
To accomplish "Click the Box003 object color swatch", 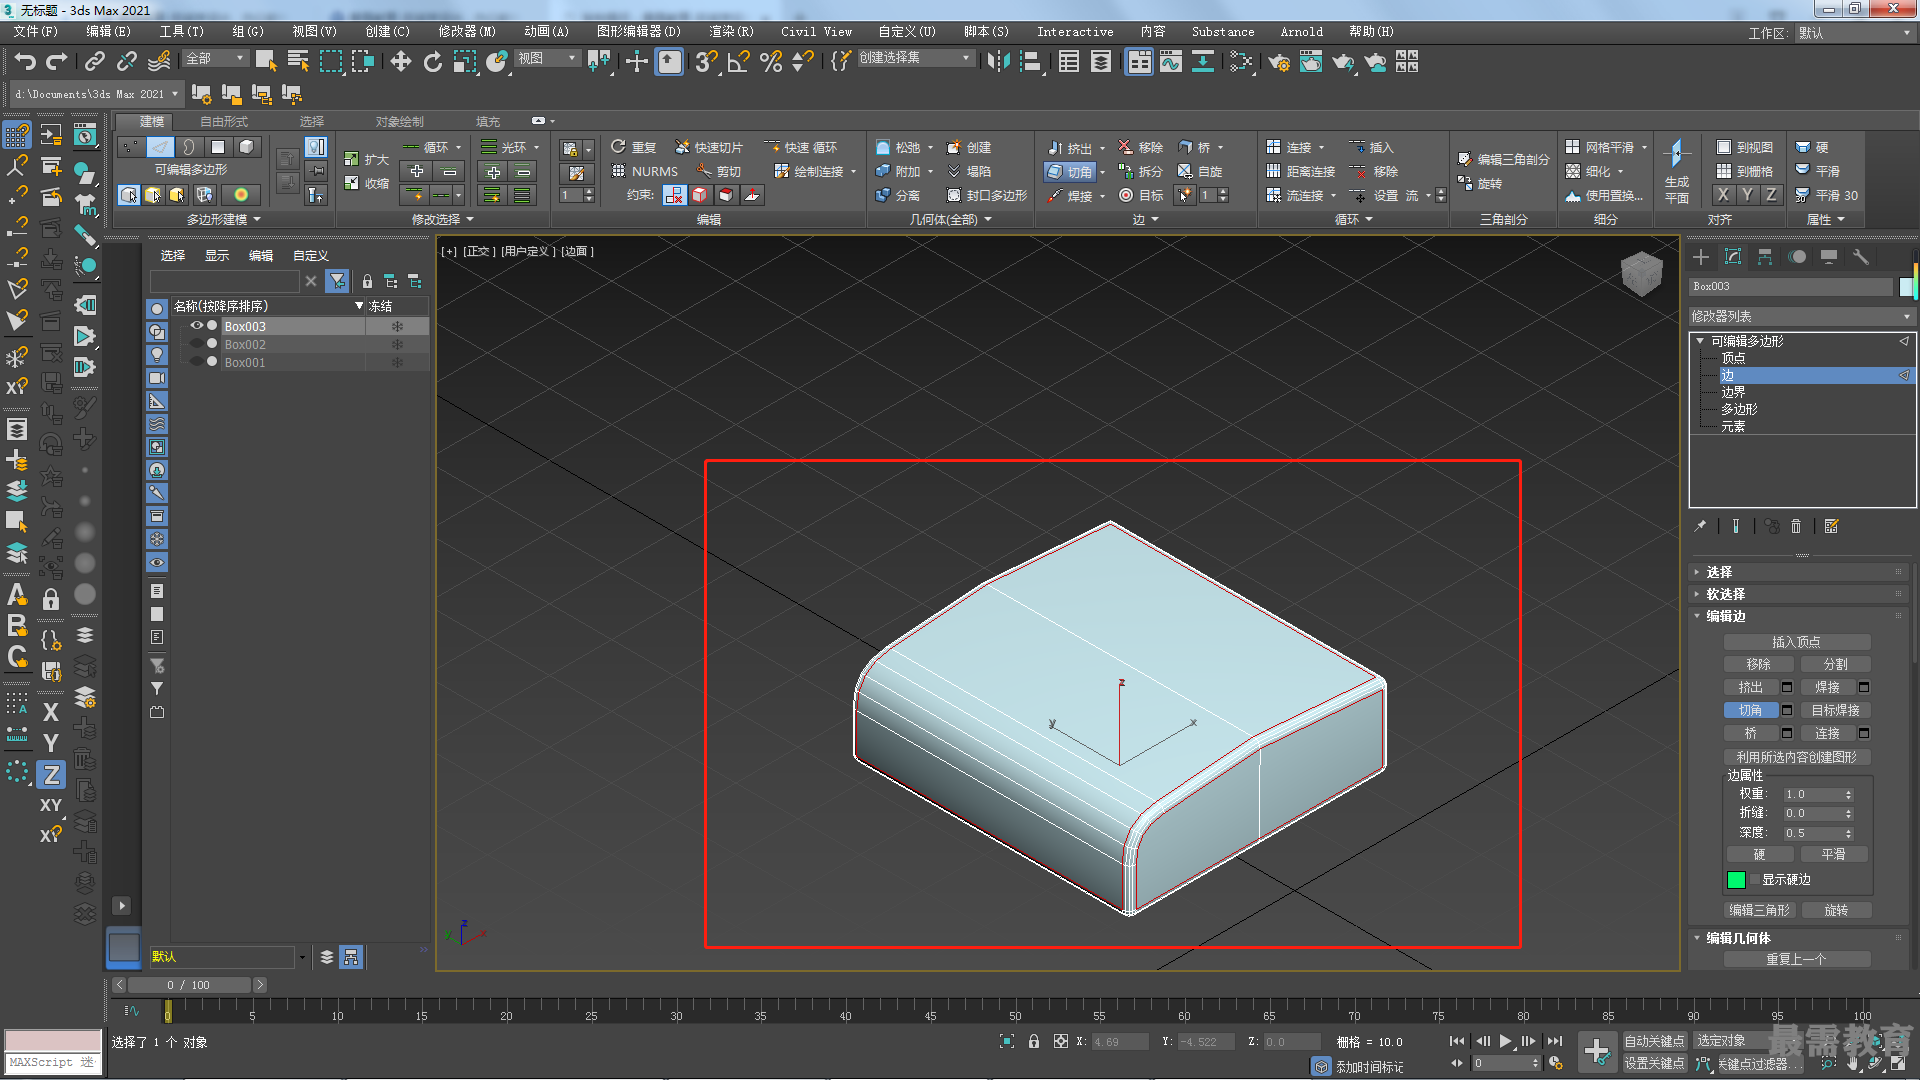I will (x=1906, y=287).
